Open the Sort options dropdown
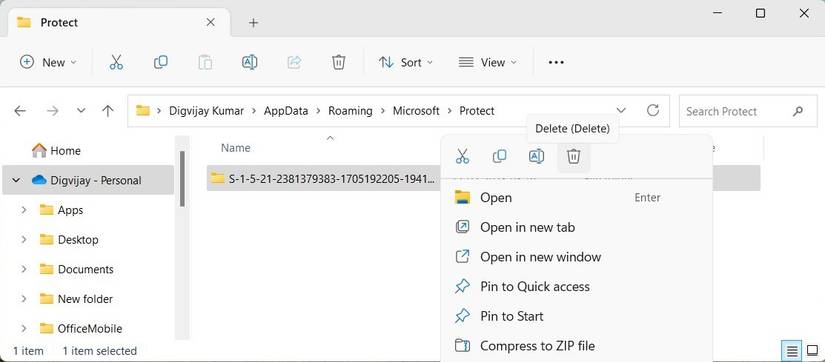The image size is (825, 362). 406,63
